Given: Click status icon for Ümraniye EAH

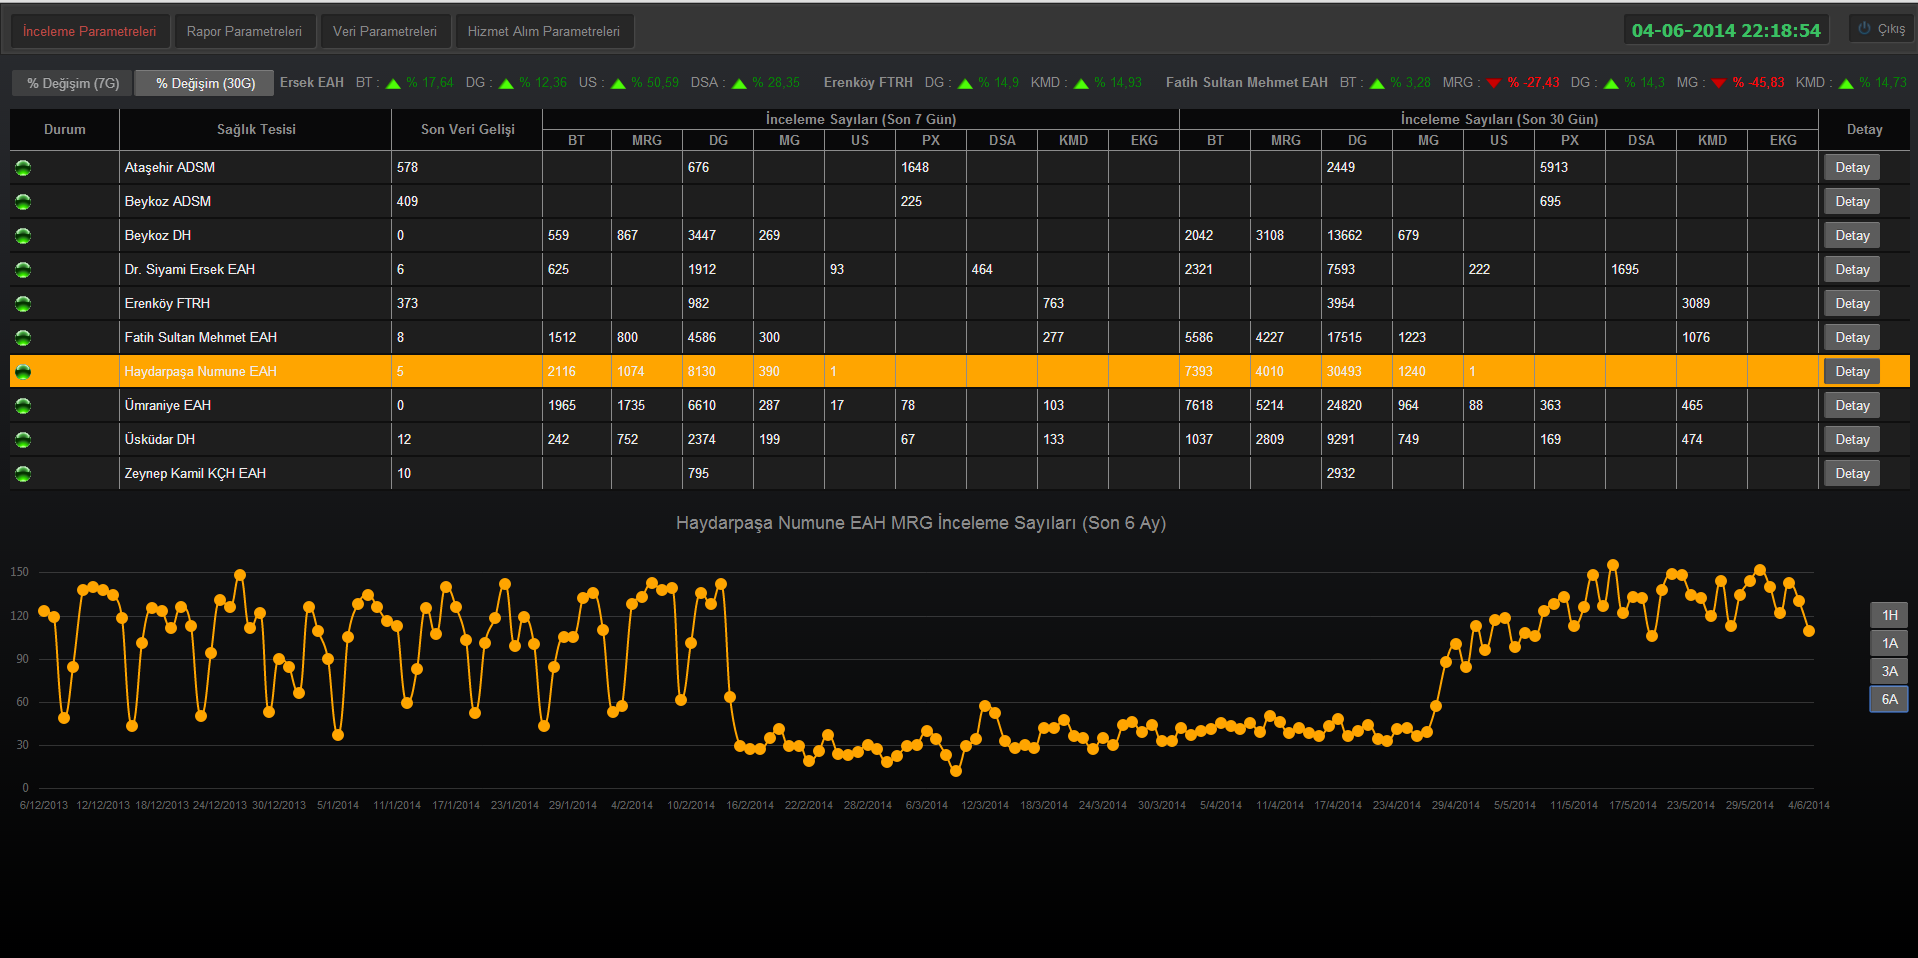Looking at the screenshot, I should coord(23,406).
